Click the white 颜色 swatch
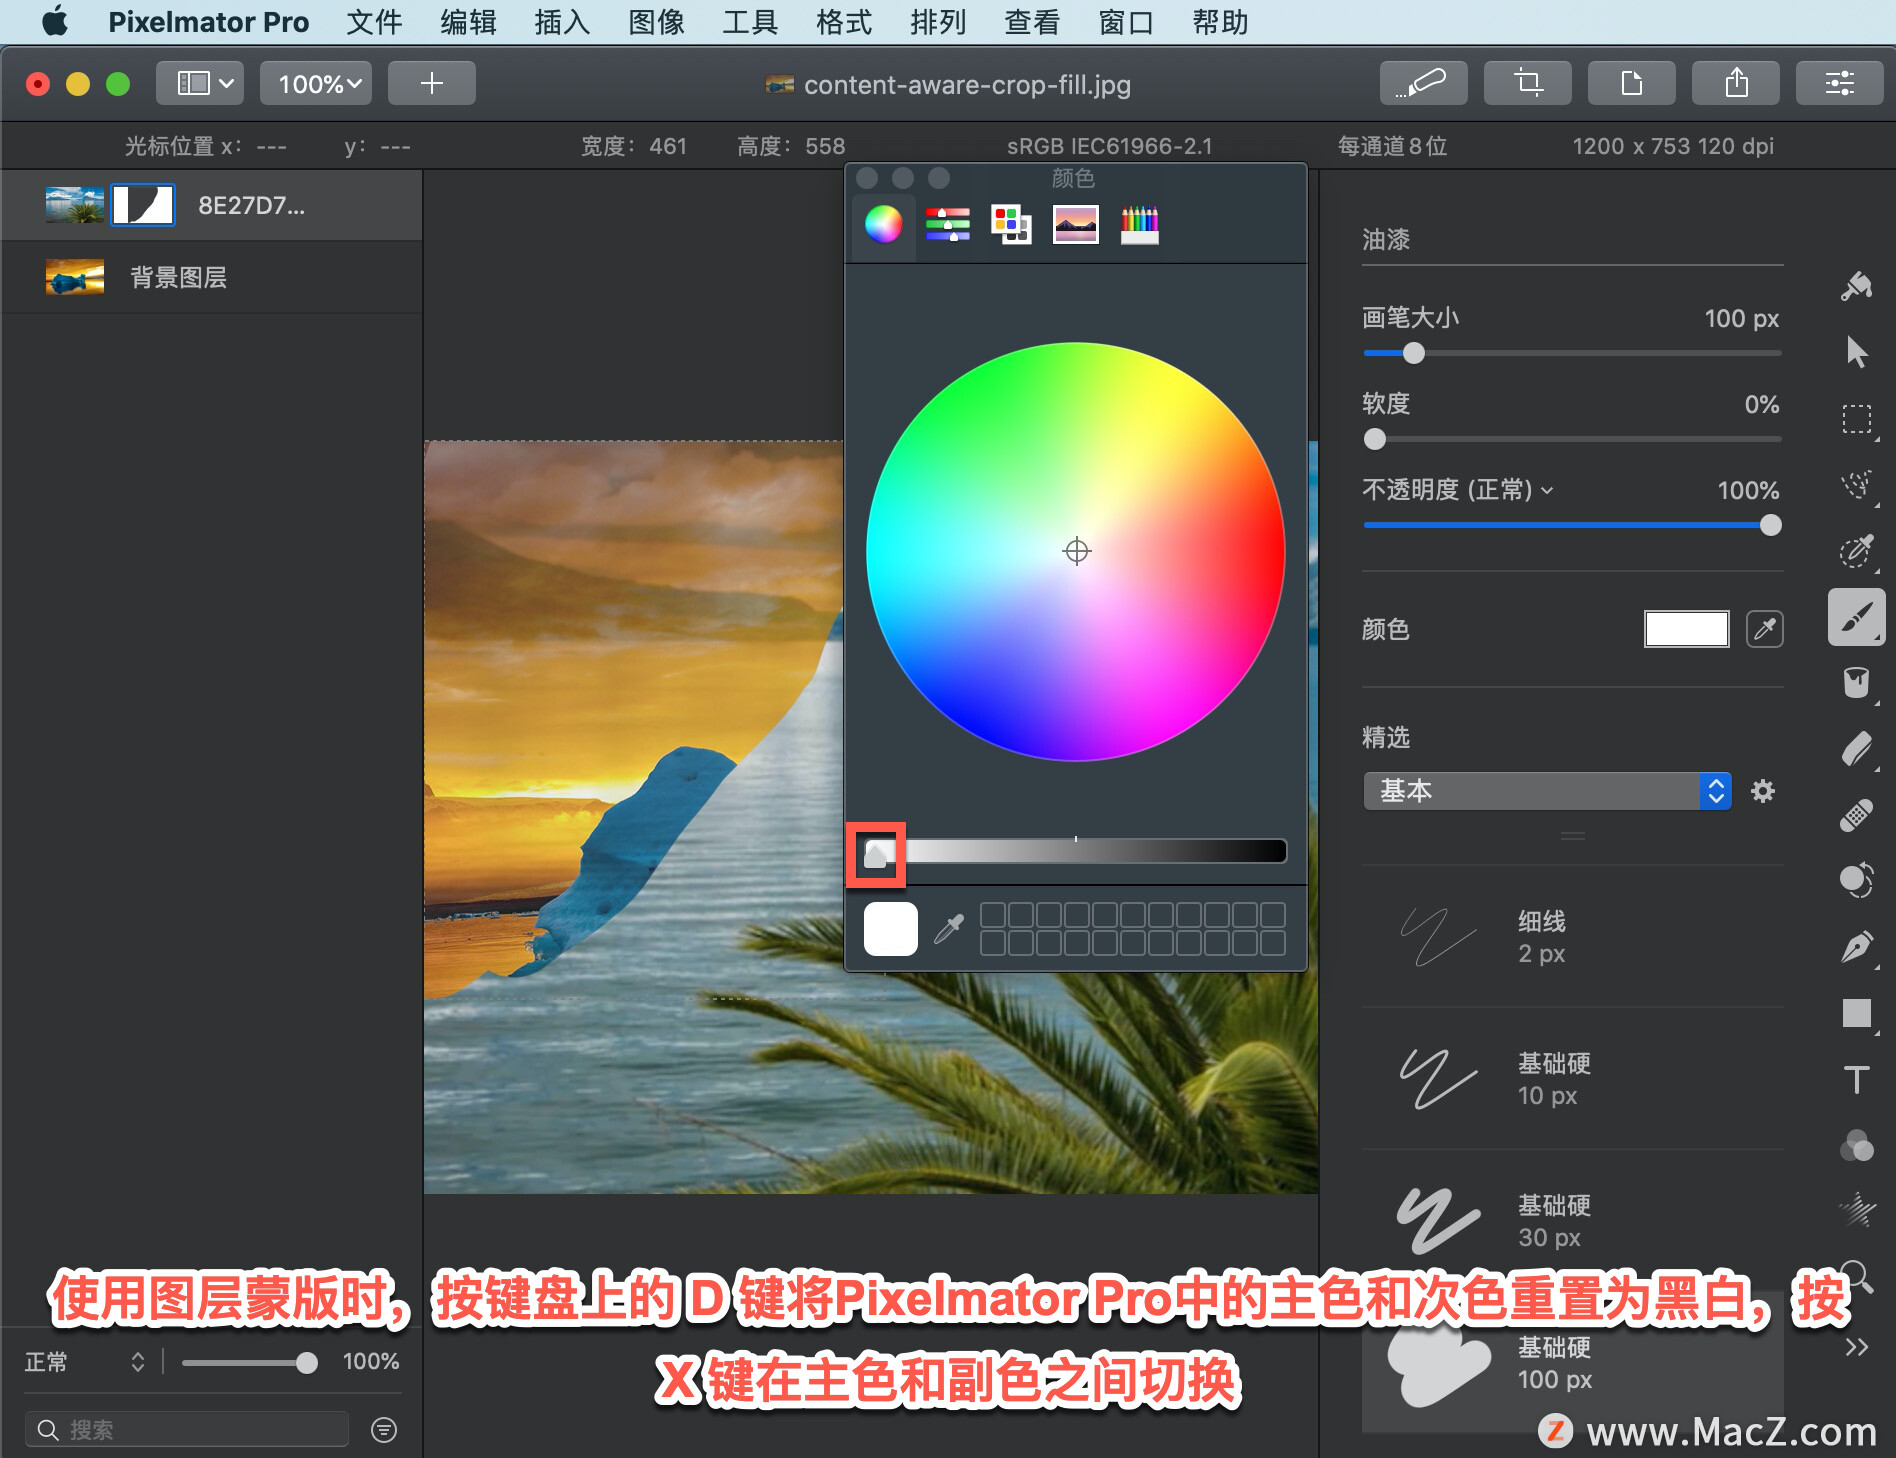This screenshot has height=1458, width=1896. coord(1686,629)
